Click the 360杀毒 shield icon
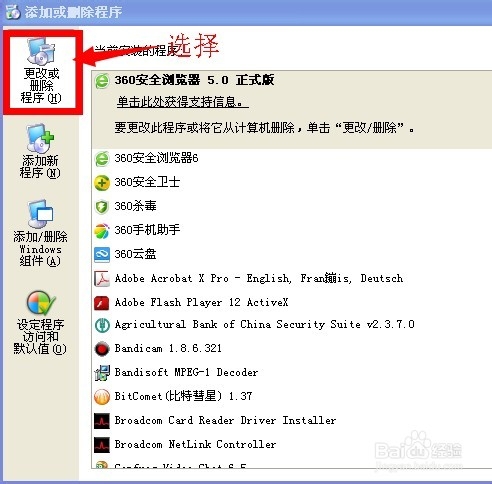Viewport: 492px width, 484px height. [102, 207]
